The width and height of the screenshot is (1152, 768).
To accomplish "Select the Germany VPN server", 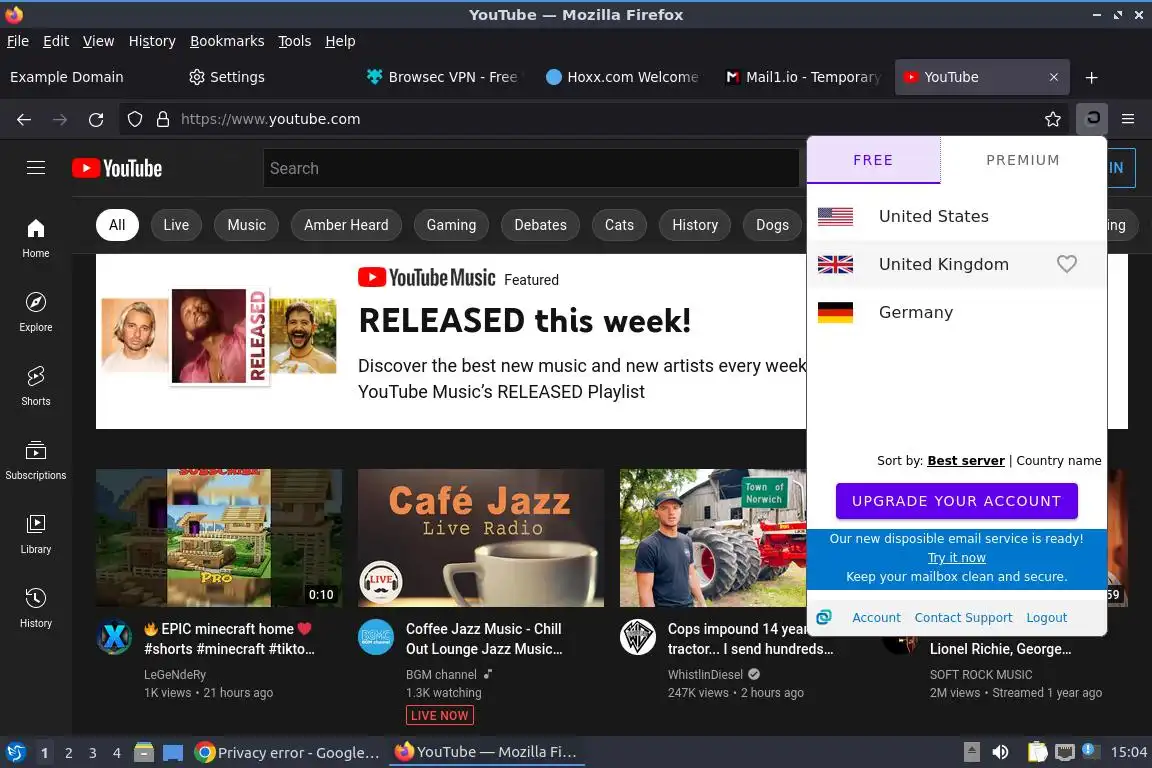I will [x=957, y=312].
